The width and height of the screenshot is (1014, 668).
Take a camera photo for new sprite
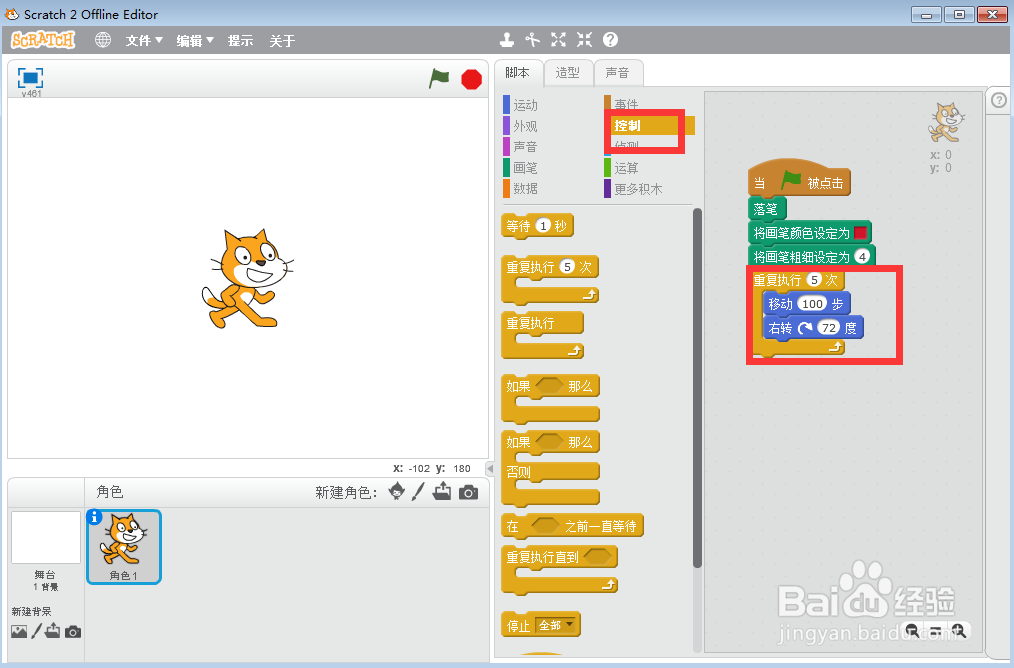[468, 492]
